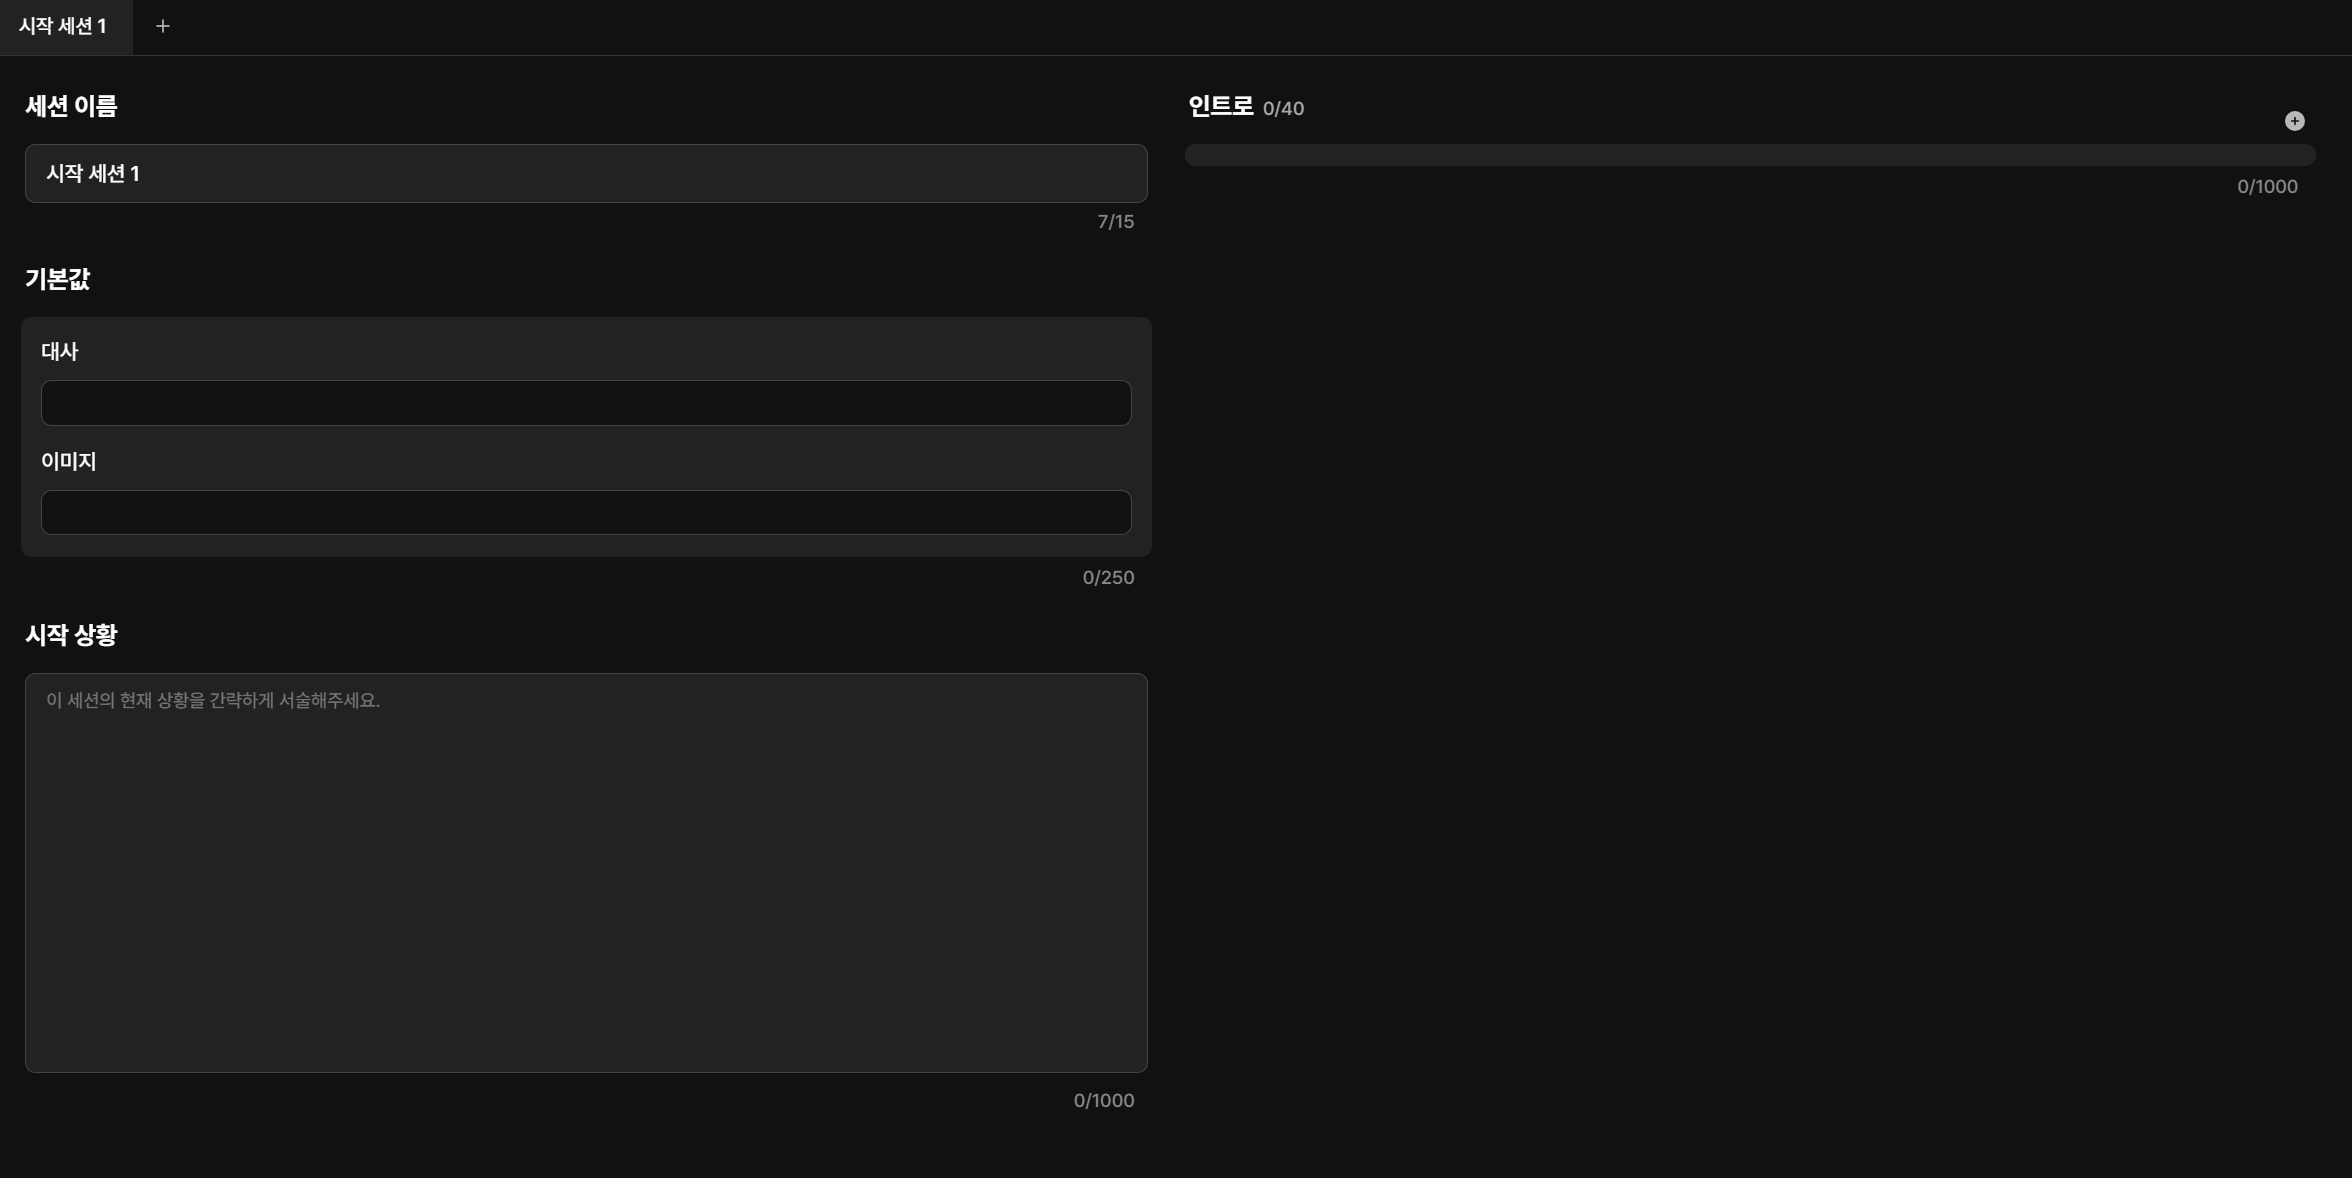Focus the 세션 이름 input field
This screenshot has height=1178, width=2352.
586,174
